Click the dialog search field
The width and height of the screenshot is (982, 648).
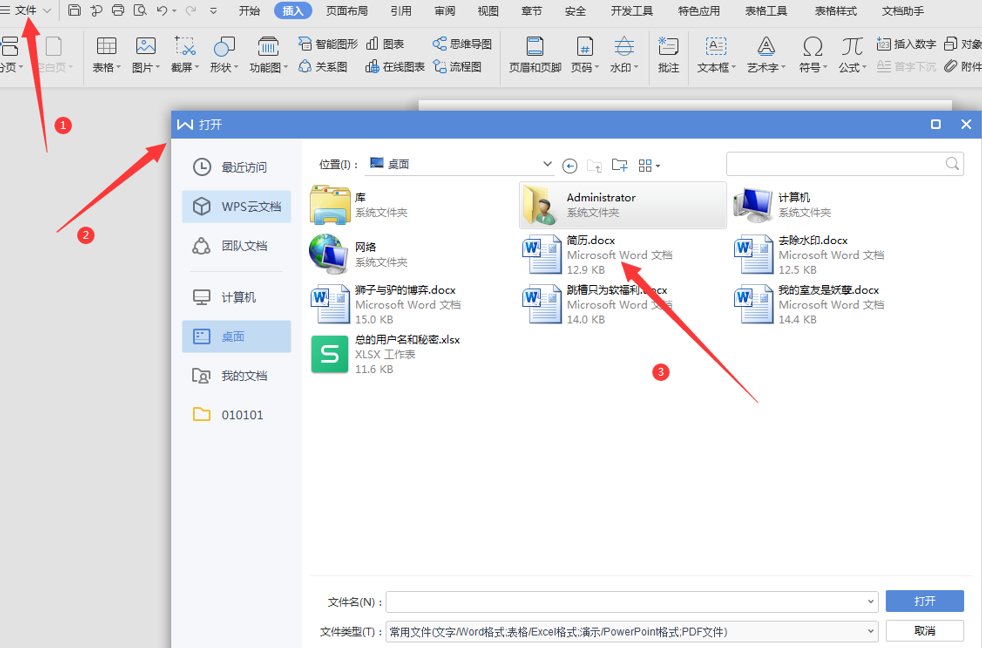coord(844,164)
